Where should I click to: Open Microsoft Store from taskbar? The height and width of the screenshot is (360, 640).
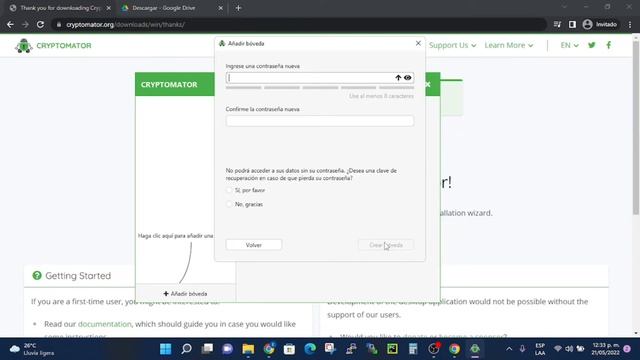pyautogui.click(x=289, y=349)
